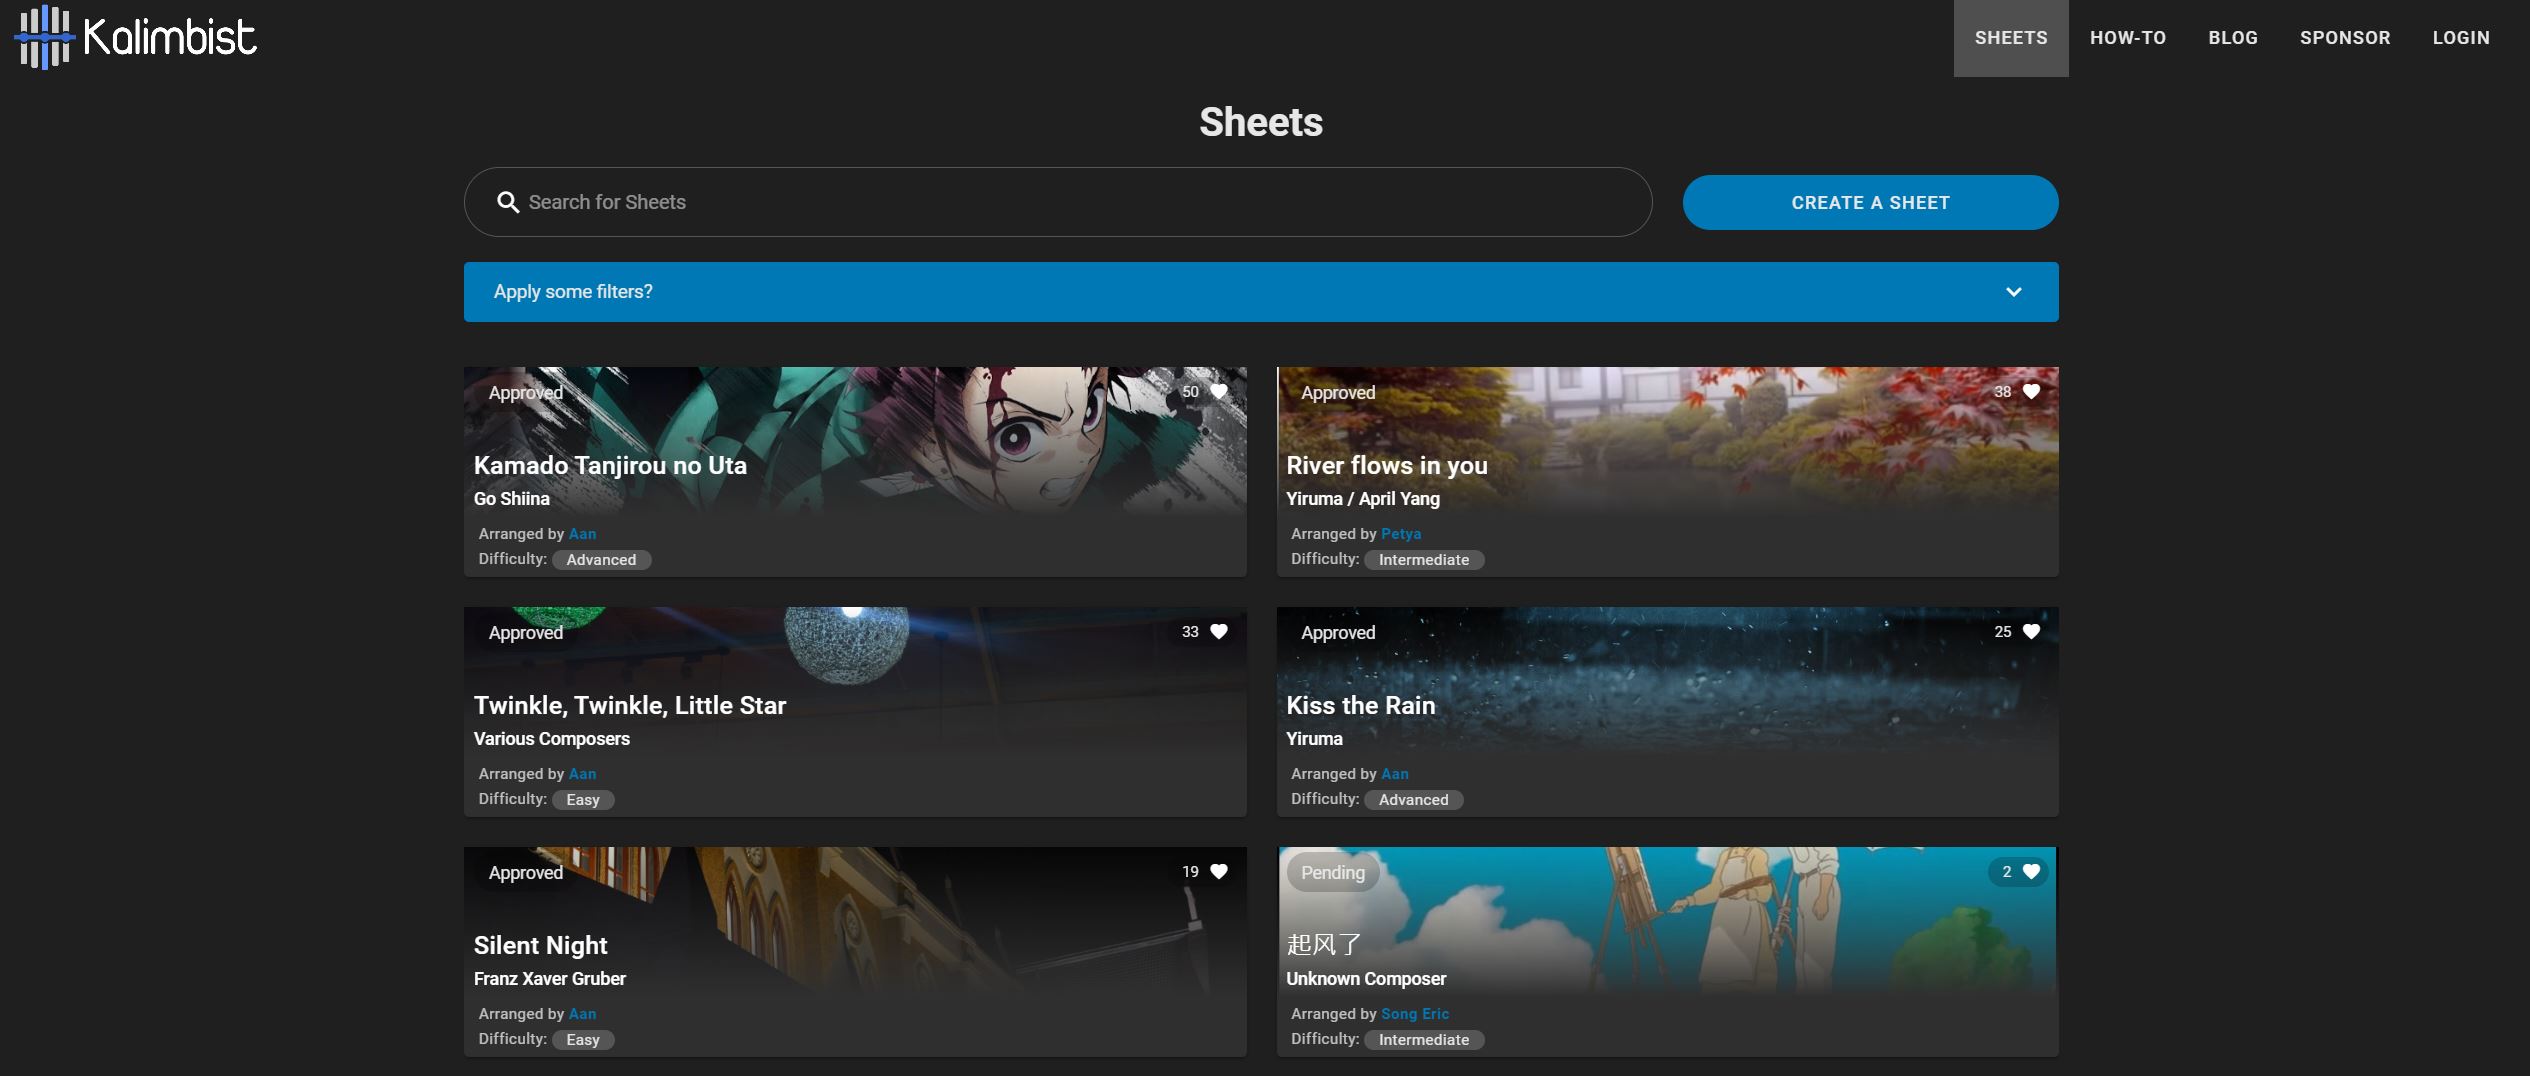Open the Kamado Tanjirou no Uta sheet title
This screenshot has width=2530, height=1076.
[x=610, y=465]
